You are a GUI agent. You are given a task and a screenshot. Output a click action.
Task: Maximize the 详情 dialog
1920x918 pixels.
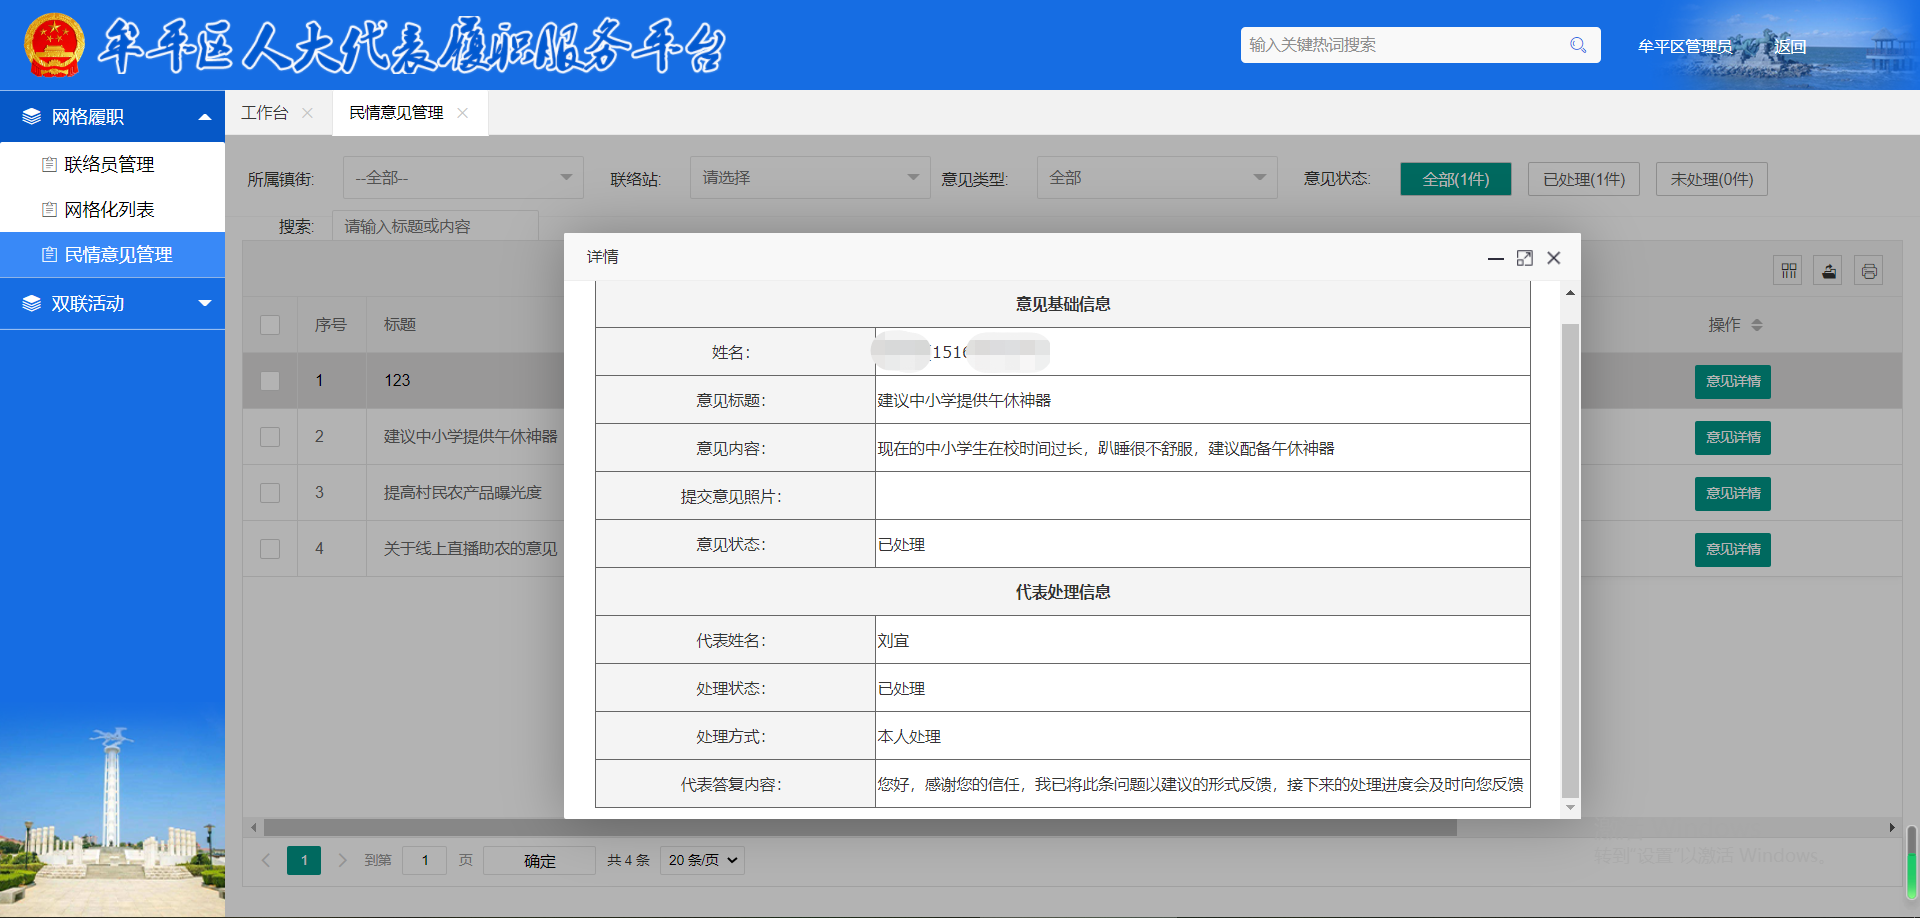[1524, 258]
